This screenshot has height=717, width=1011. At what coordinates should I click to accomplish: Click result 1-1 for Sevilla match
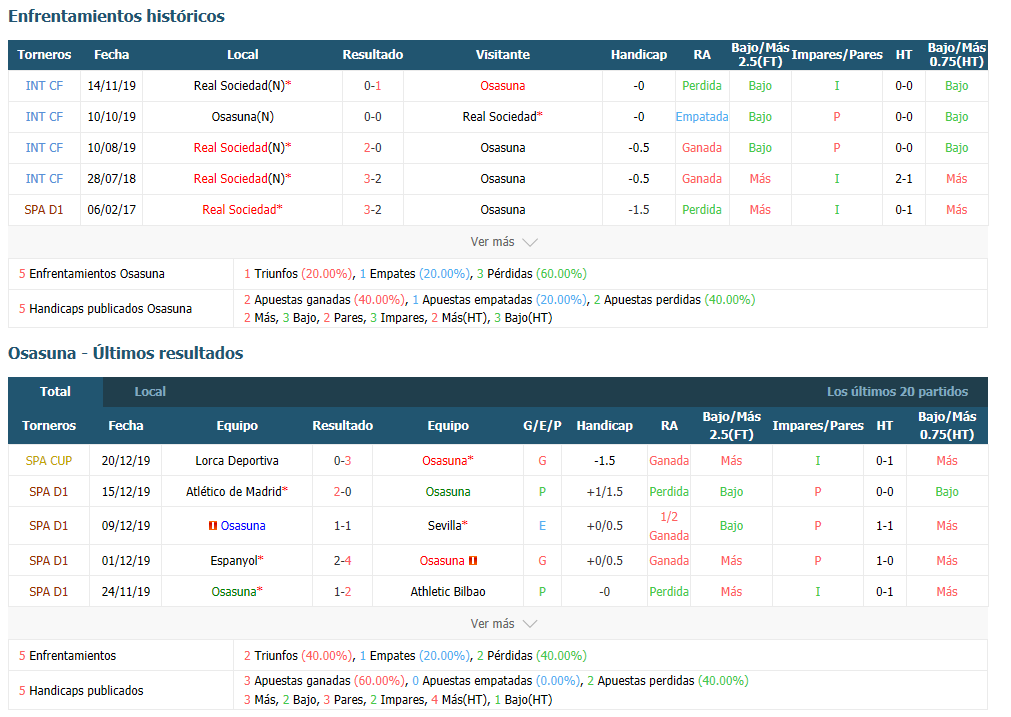(x=342, y=525)
